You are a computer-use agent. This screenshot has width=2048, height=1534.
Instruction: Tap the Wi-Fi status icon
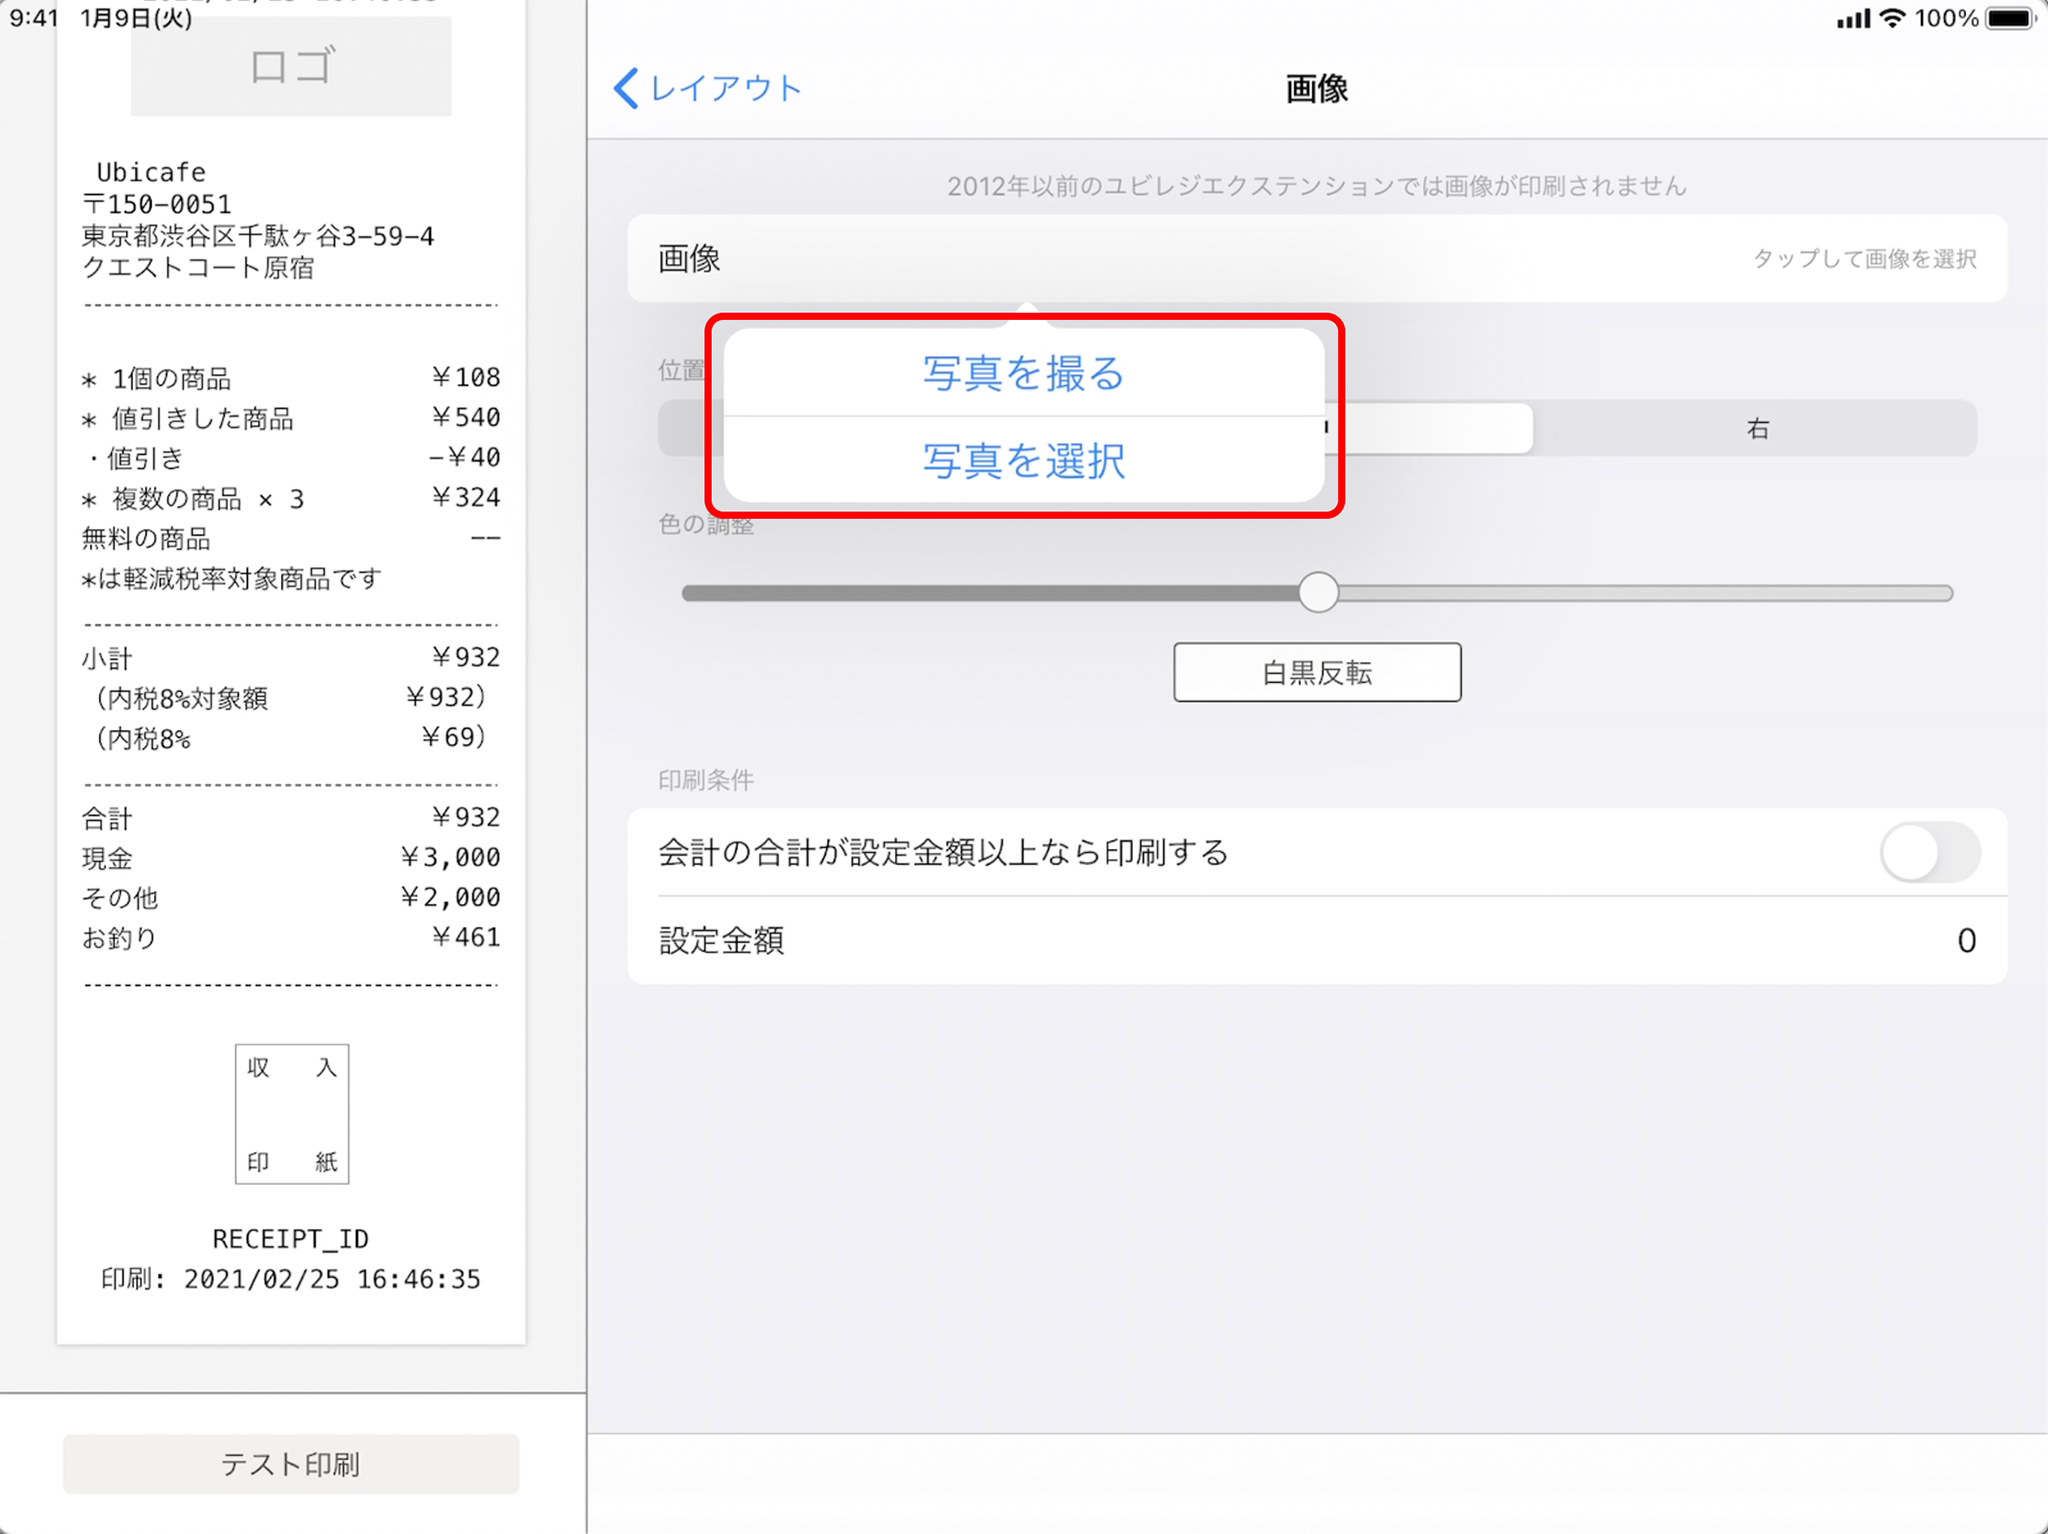(1892, 18)
